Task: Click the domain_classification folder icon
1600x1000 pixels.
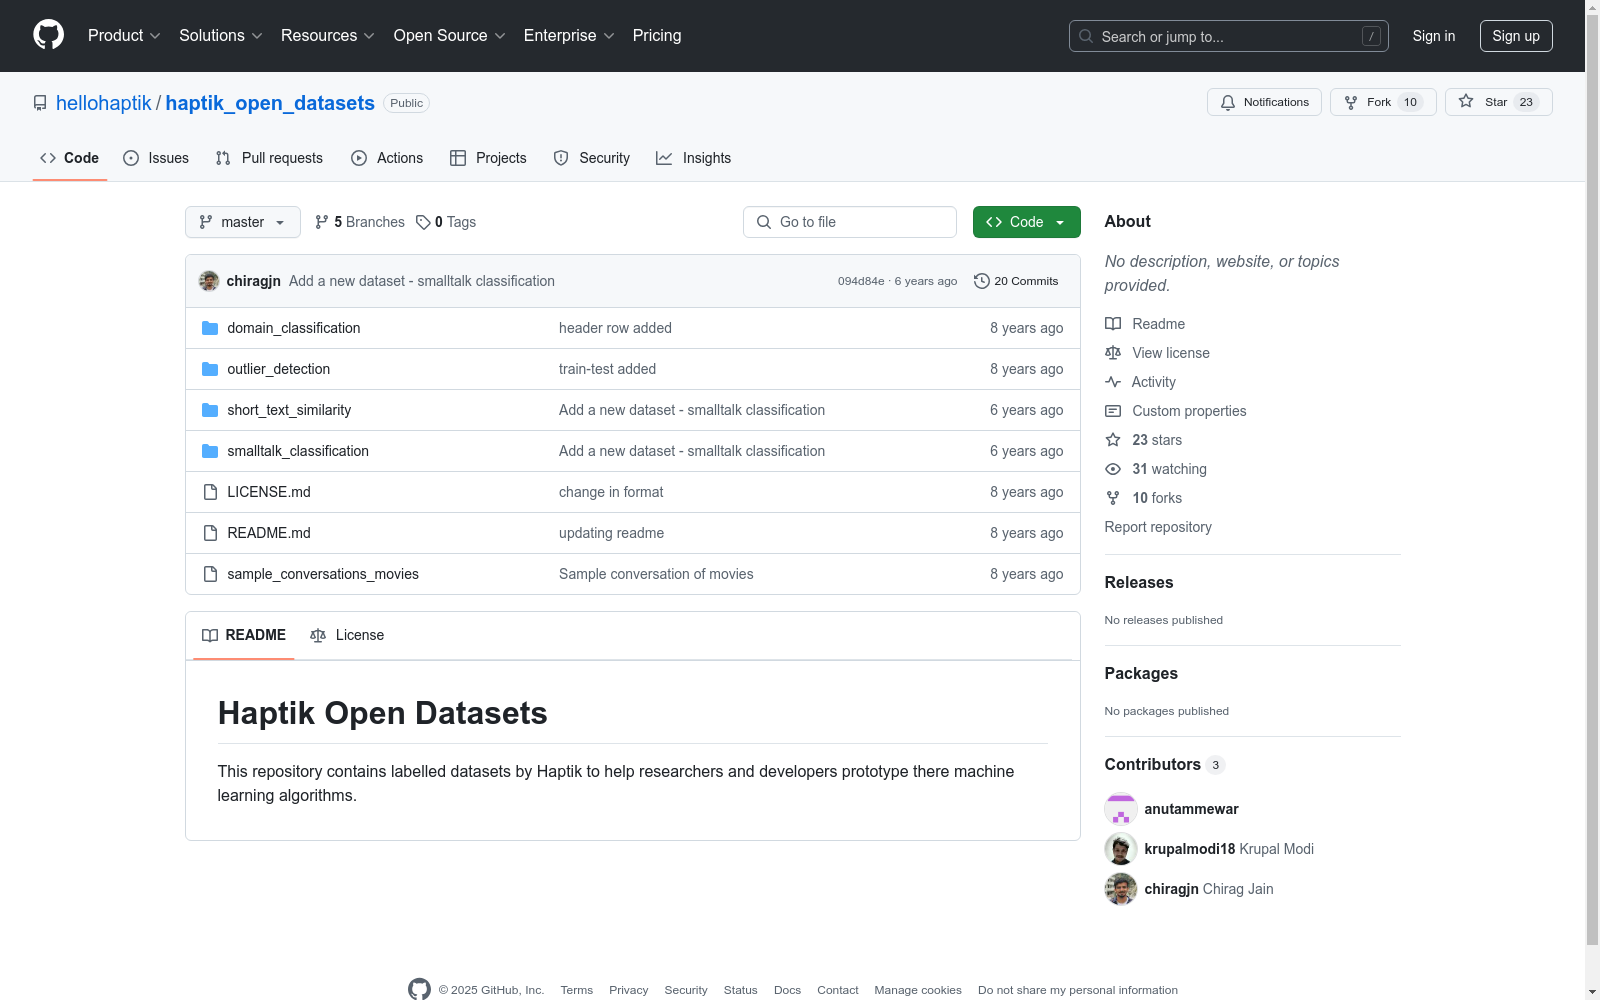Action: point(210,328)
